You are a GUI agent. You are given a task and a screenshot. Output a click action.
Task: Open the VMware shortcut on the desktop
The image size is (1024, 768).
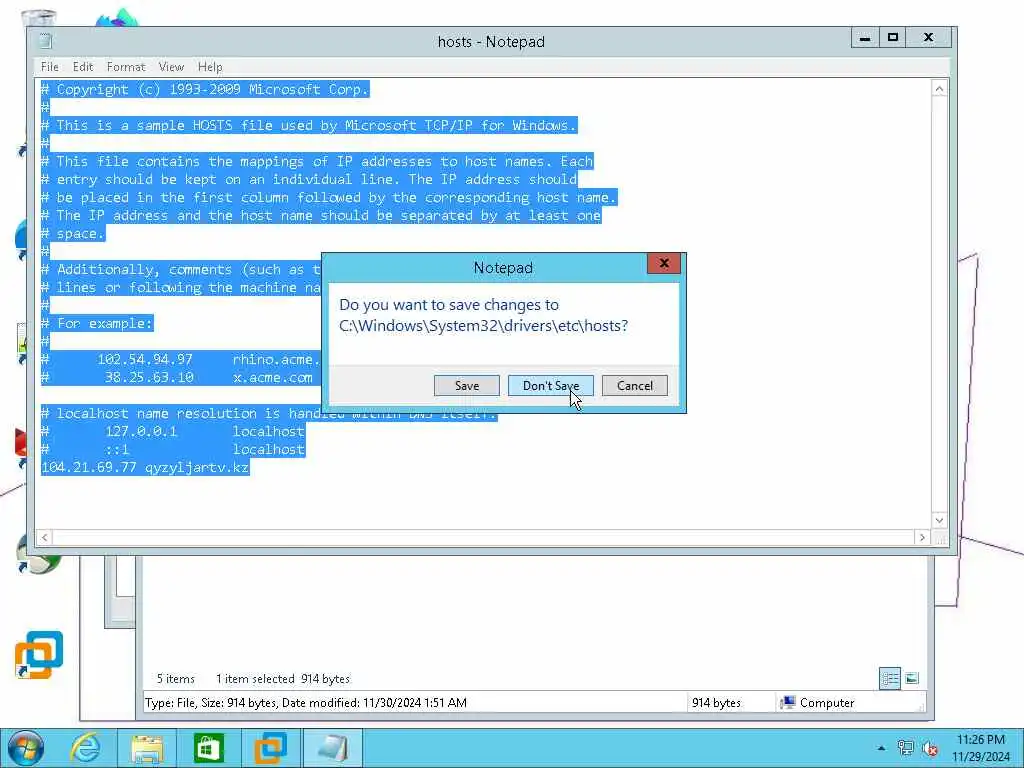39,655
